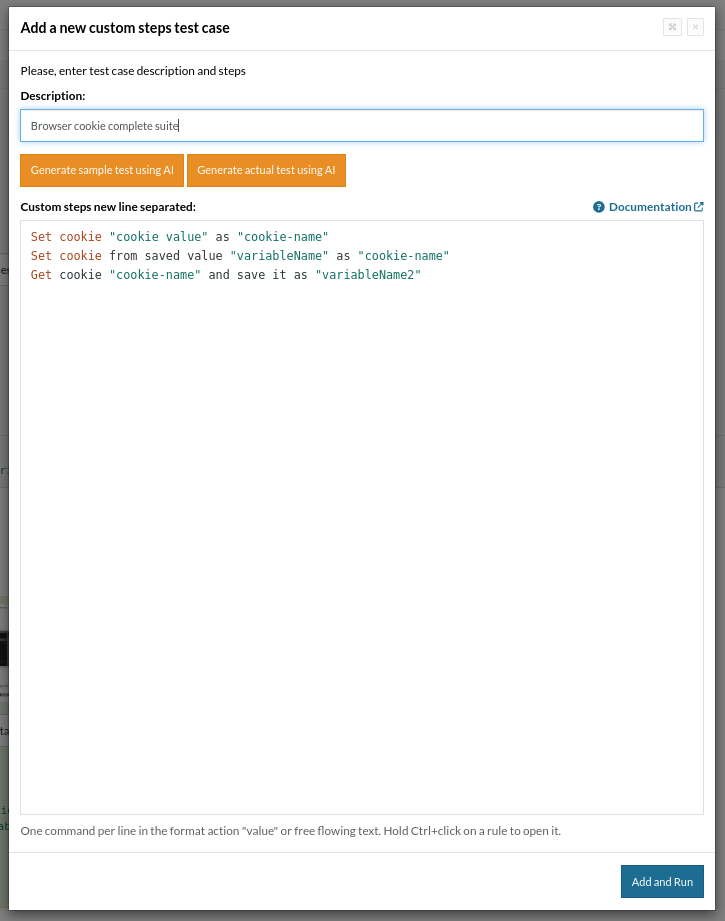The image size is (725, 921).
Task: Click the "cookie value" string in line one
Action: tap(158, 237)
